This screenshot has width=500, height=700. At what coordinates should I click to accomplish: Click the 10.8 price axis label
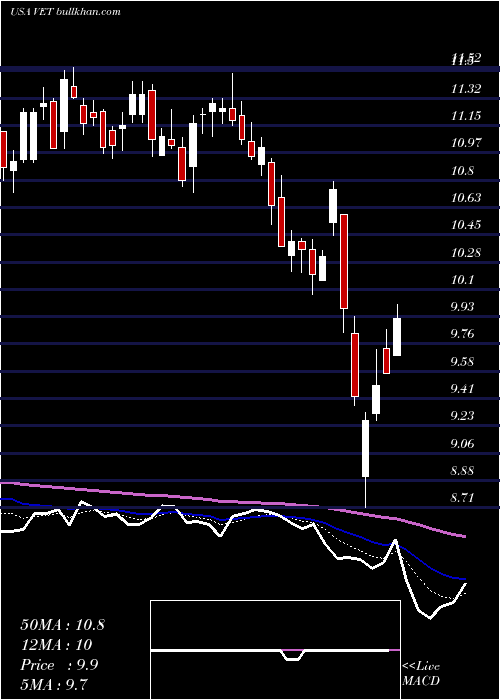pos(463,171)
